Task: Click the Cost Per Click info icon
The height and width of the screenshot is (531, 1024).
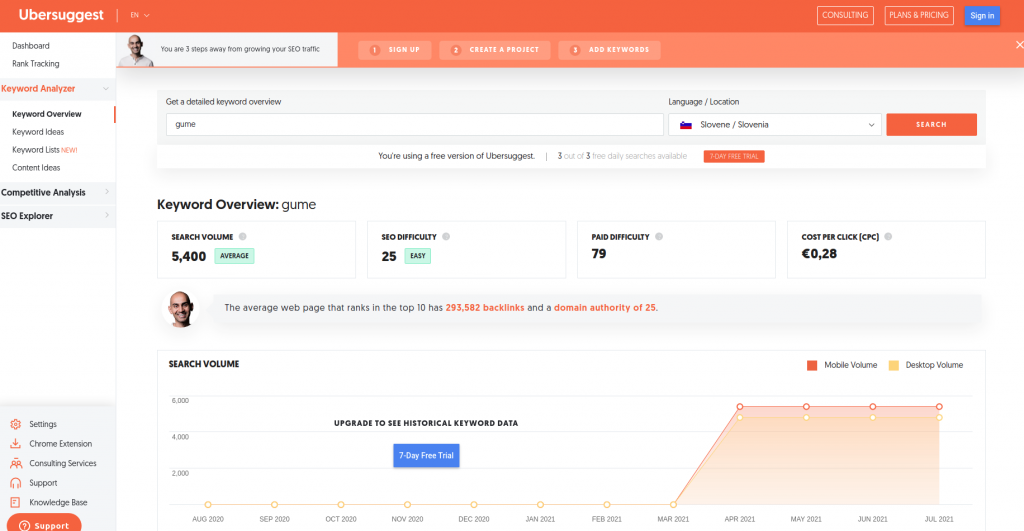Action: (x=888, y=236)
